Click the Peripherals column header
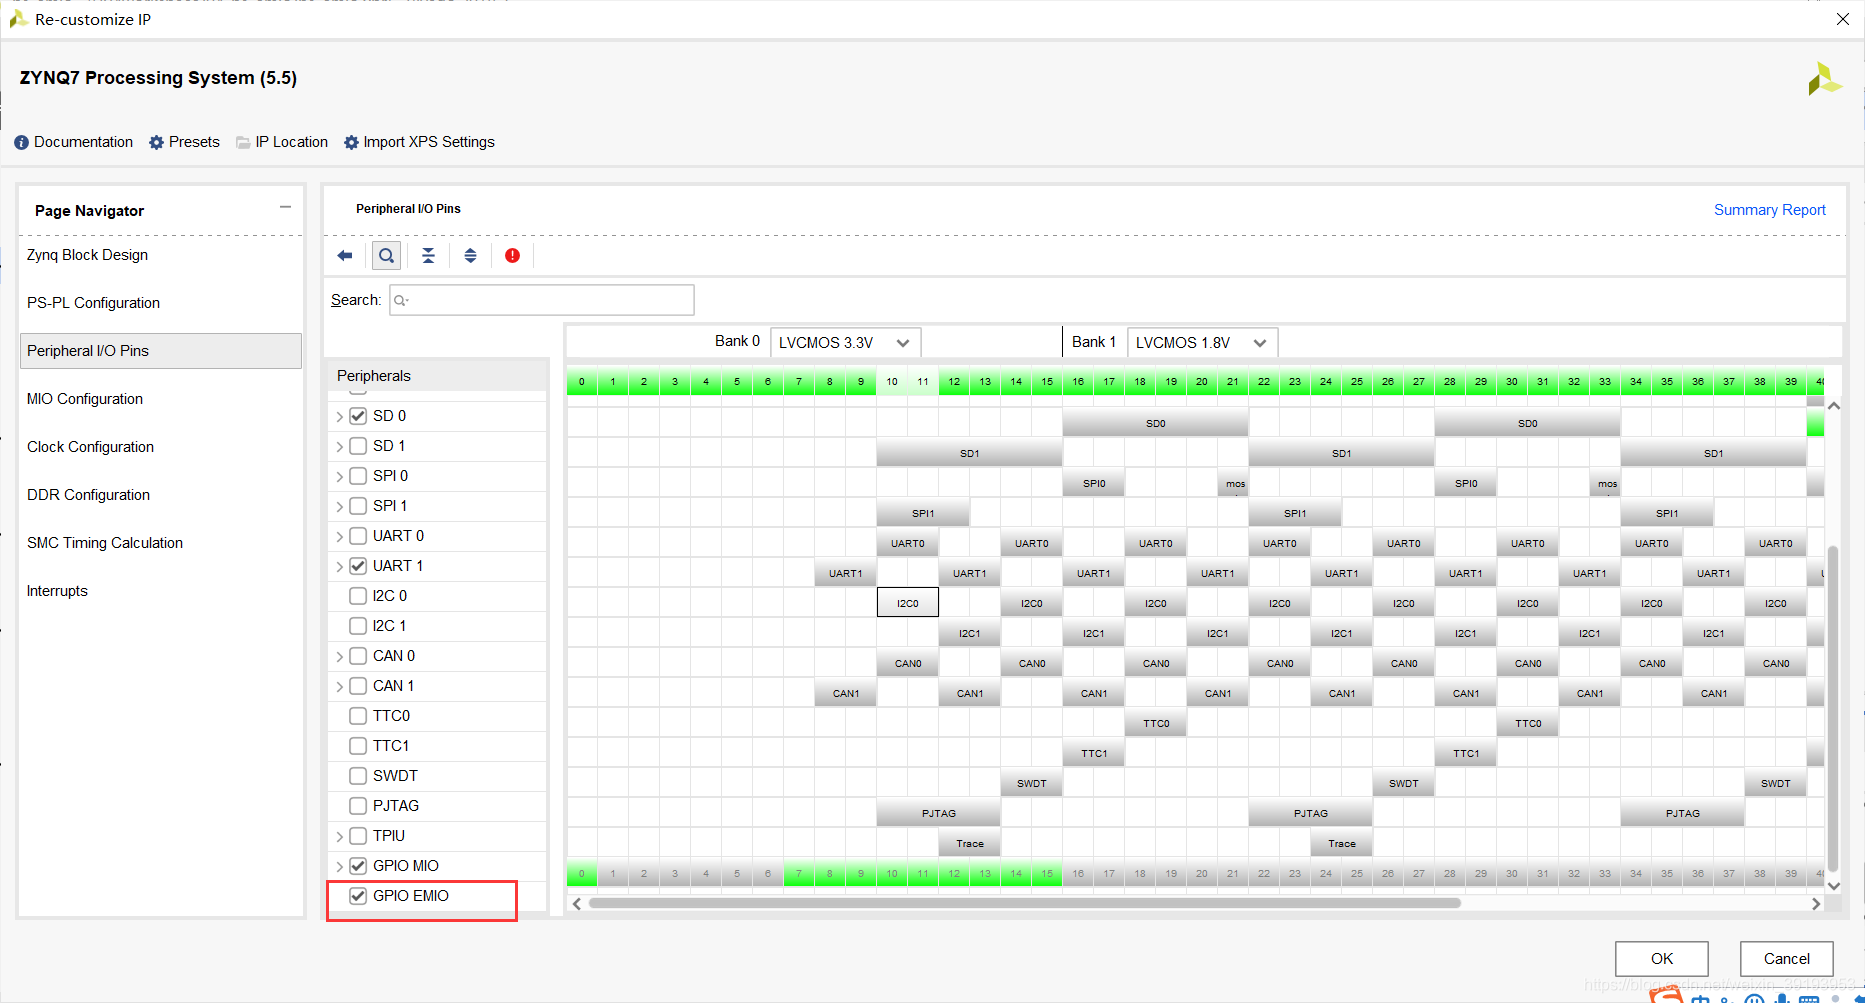This screenshot has height=1003, width=1865. tap(437, 376)
